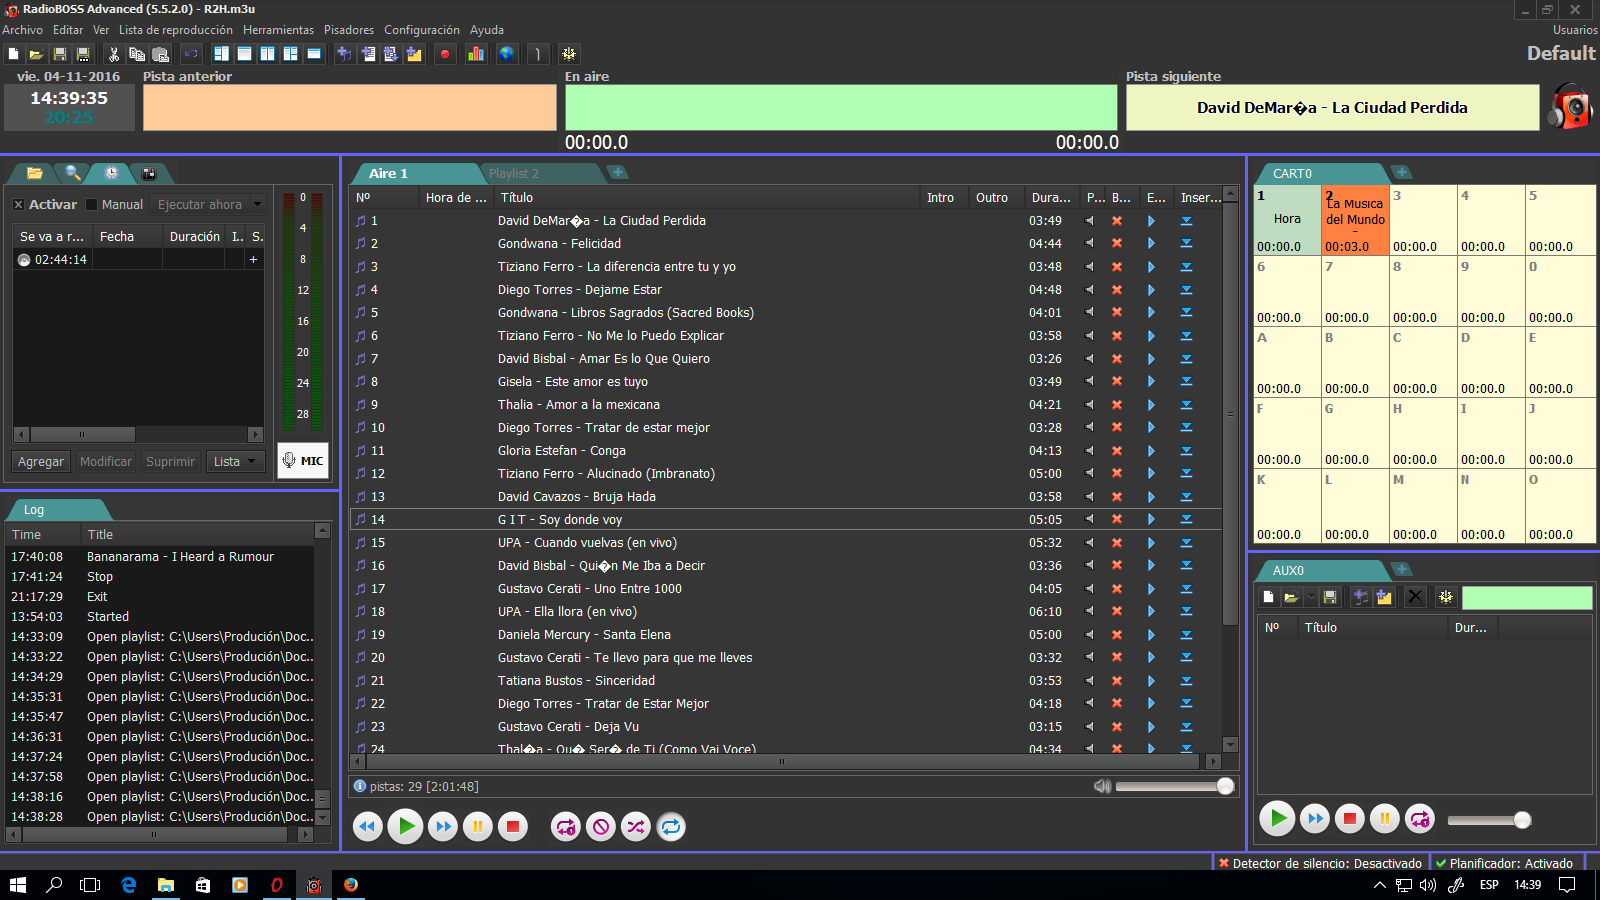Toggle the crossed-circle stop-after-track icon
The image size is (1600, 900).
(601, 826)
